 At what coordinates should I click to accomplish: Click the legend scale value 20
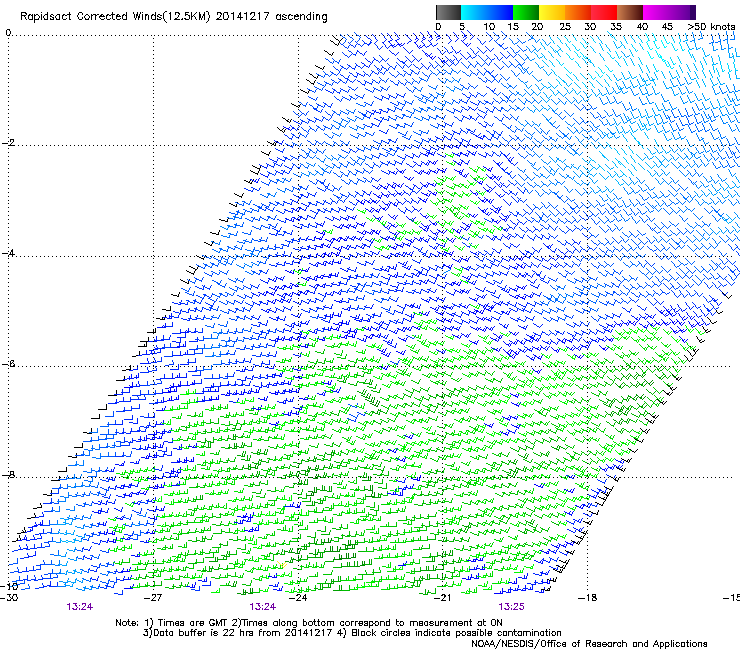(537, 27)
